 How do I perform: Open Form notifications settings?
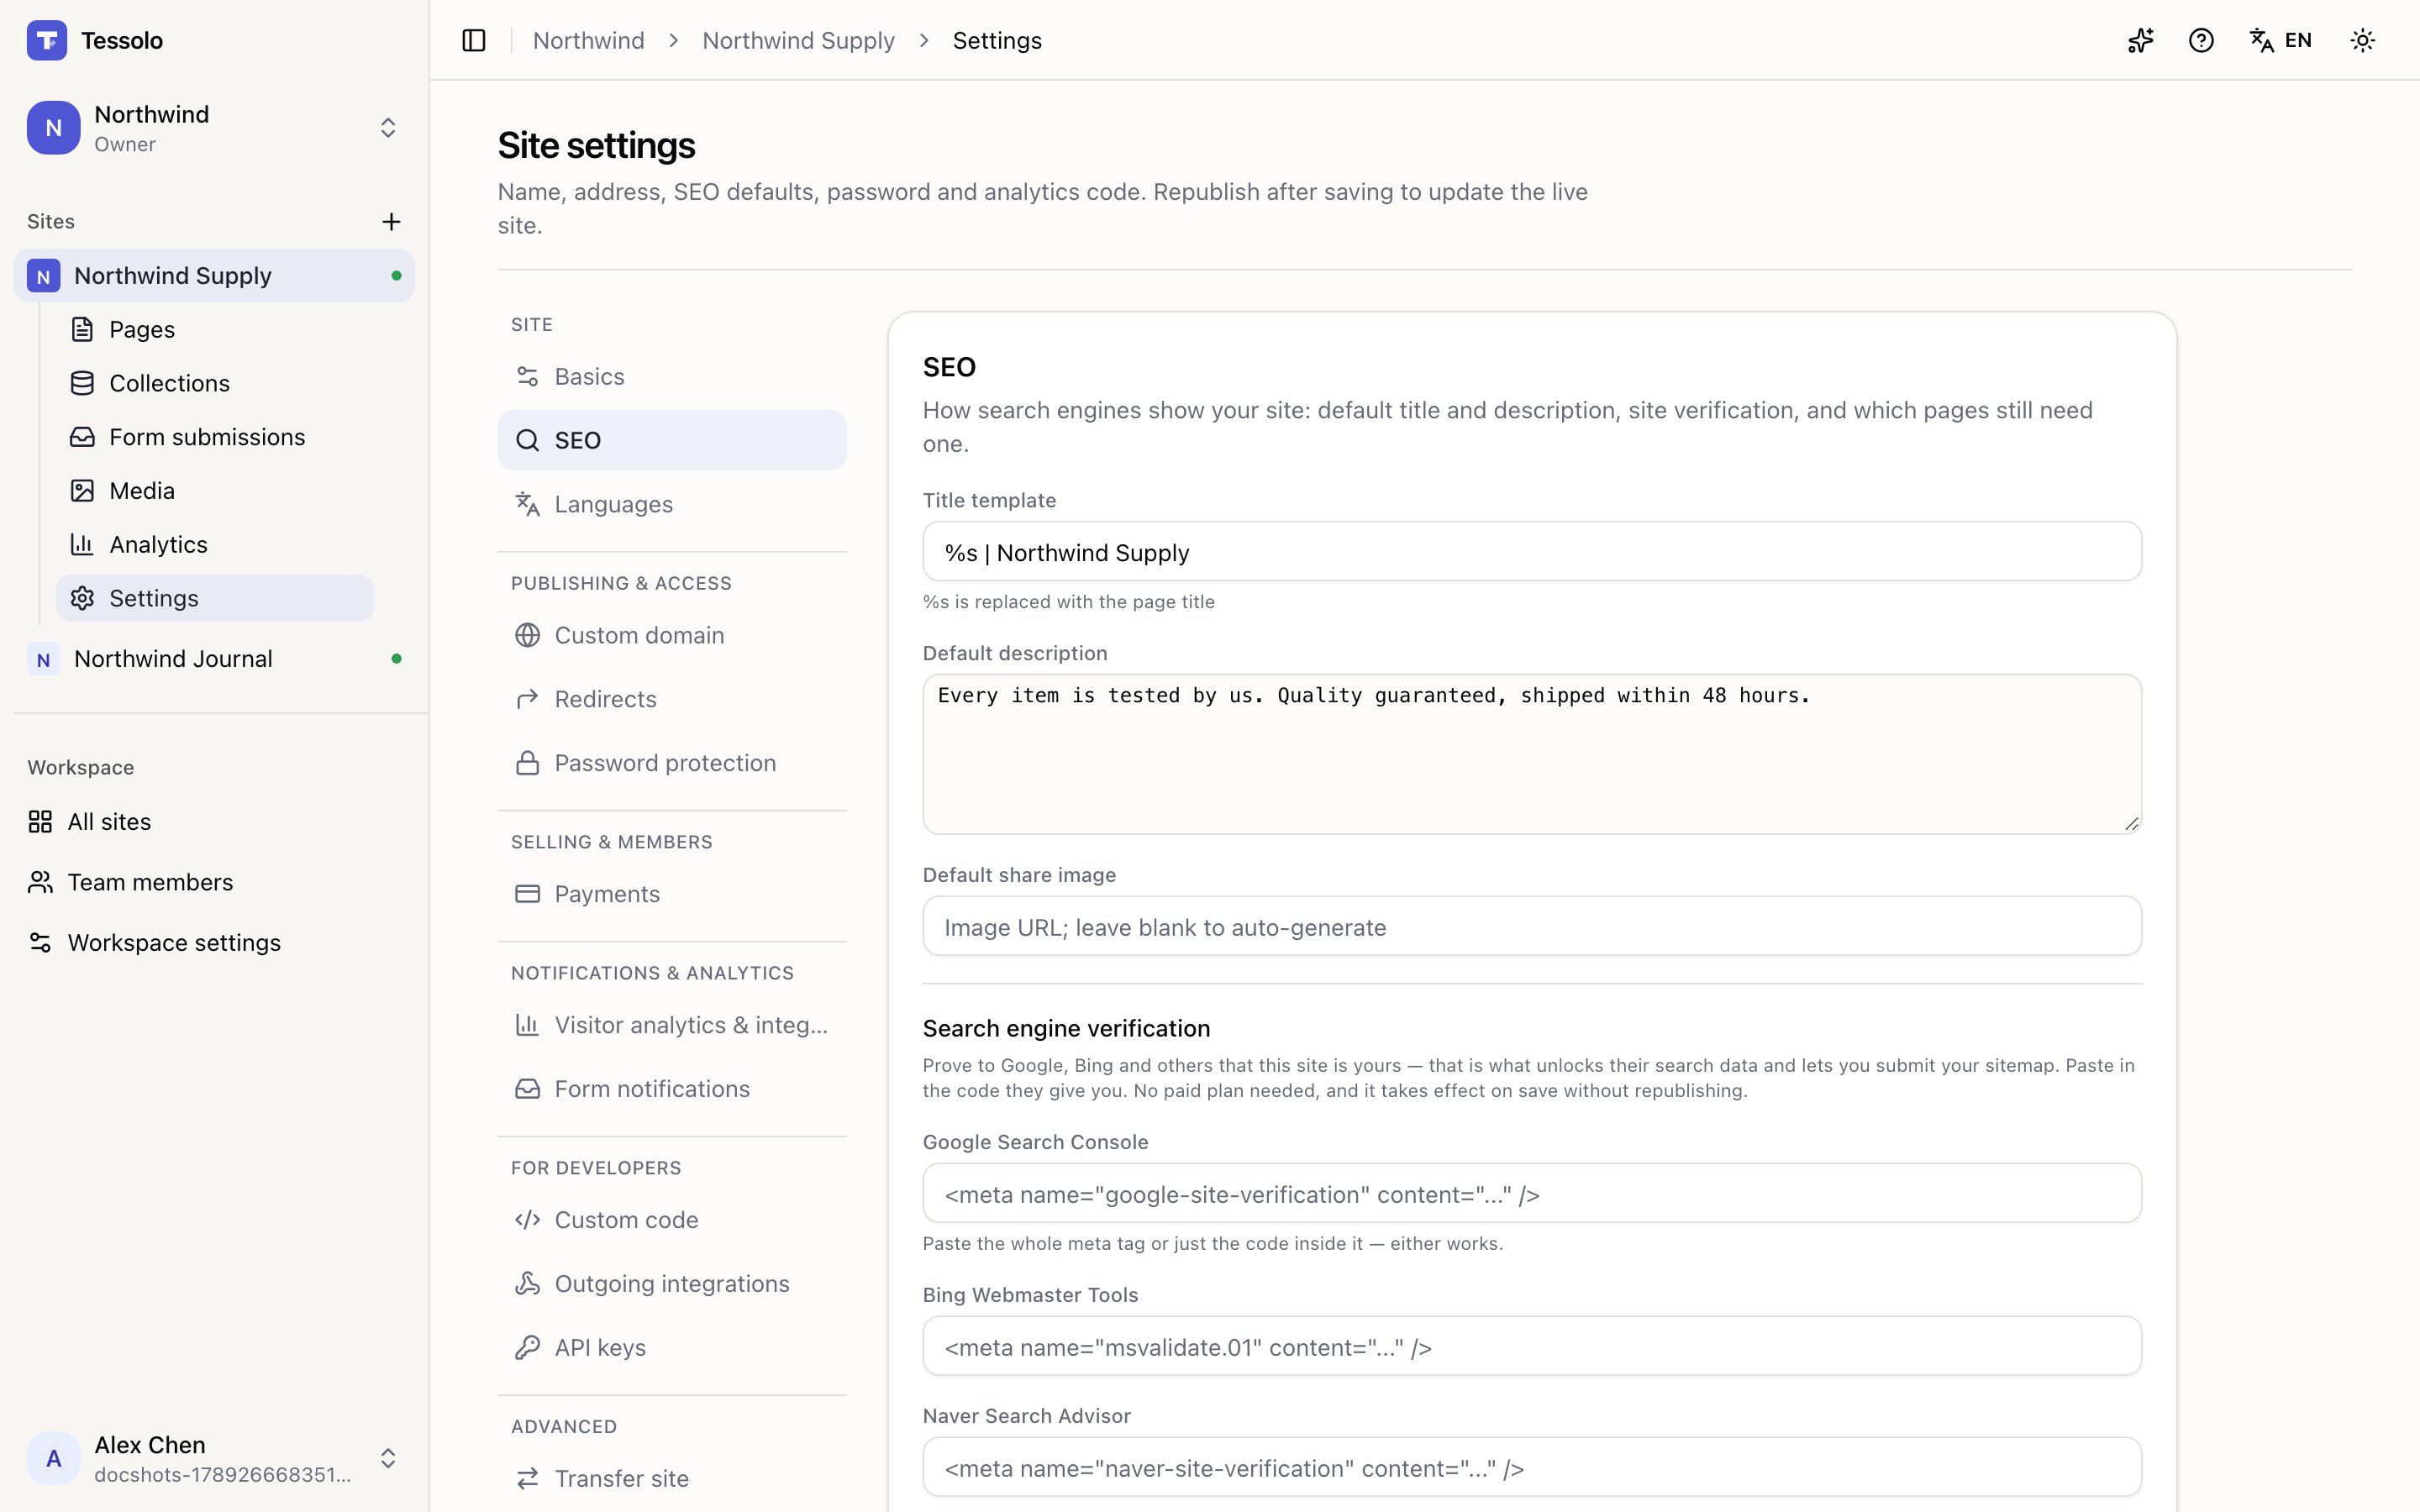[x=672, y=1090]
